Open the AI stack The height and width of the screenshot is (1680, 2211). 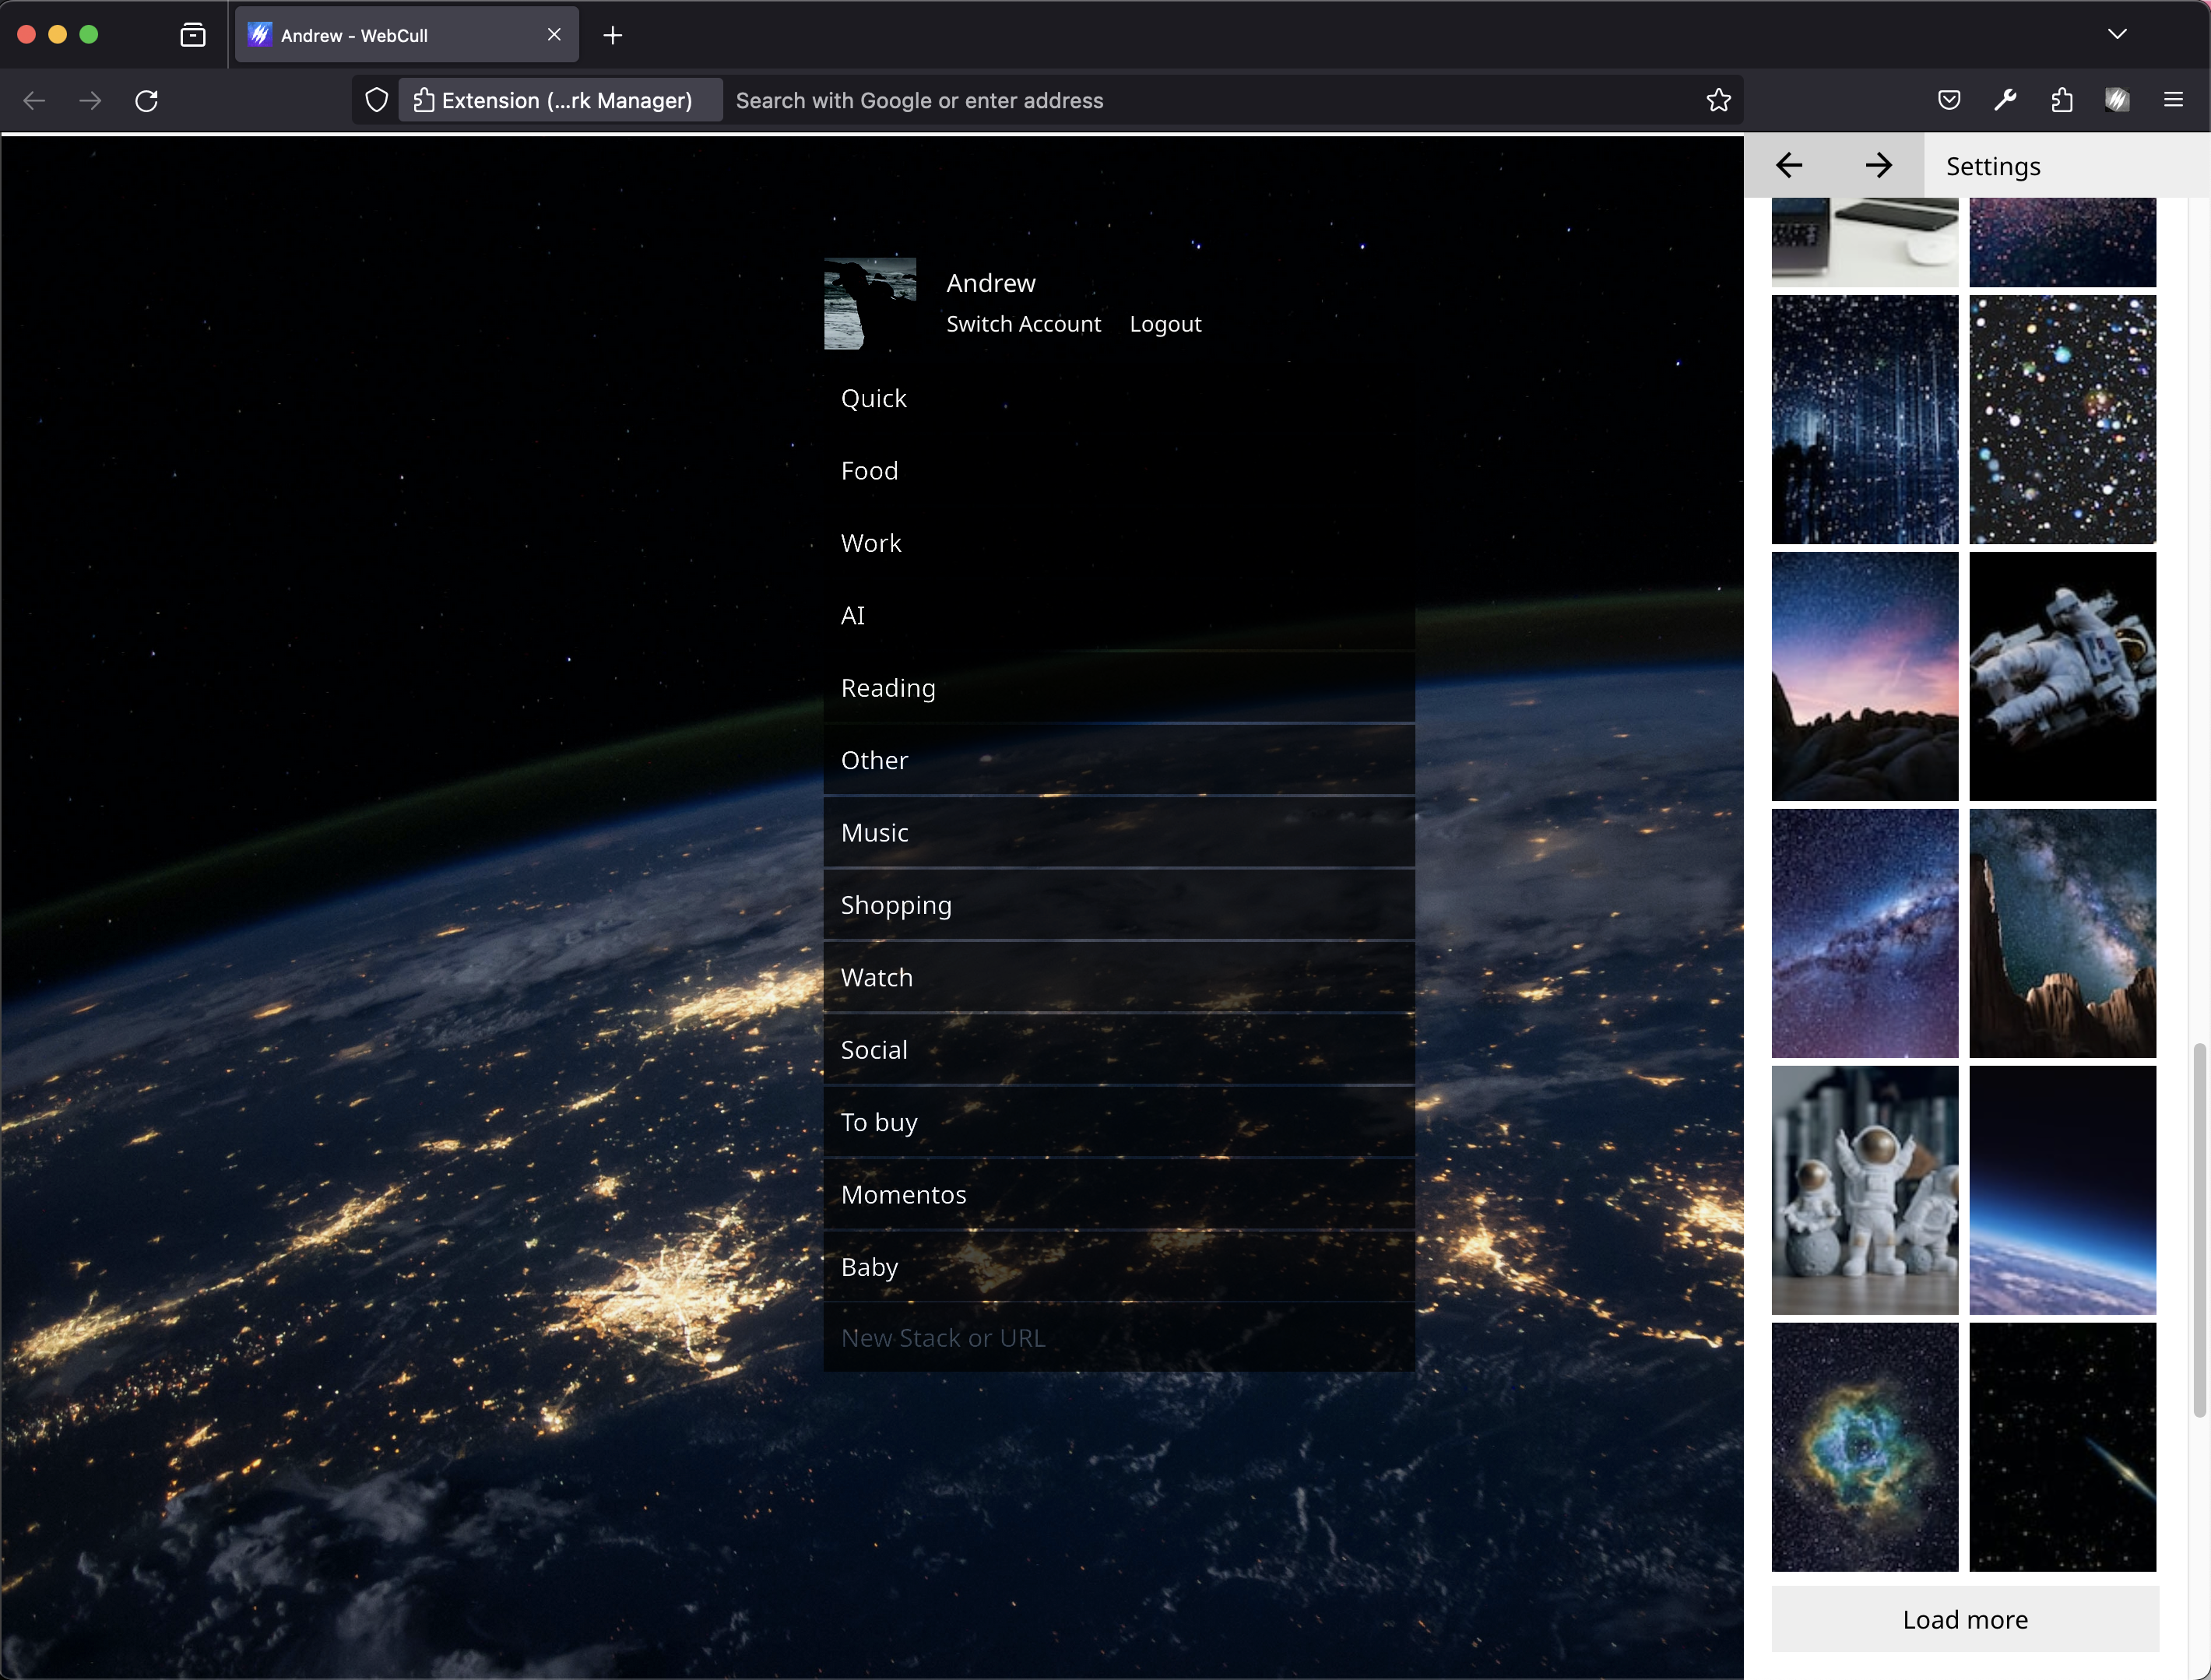1119,615
